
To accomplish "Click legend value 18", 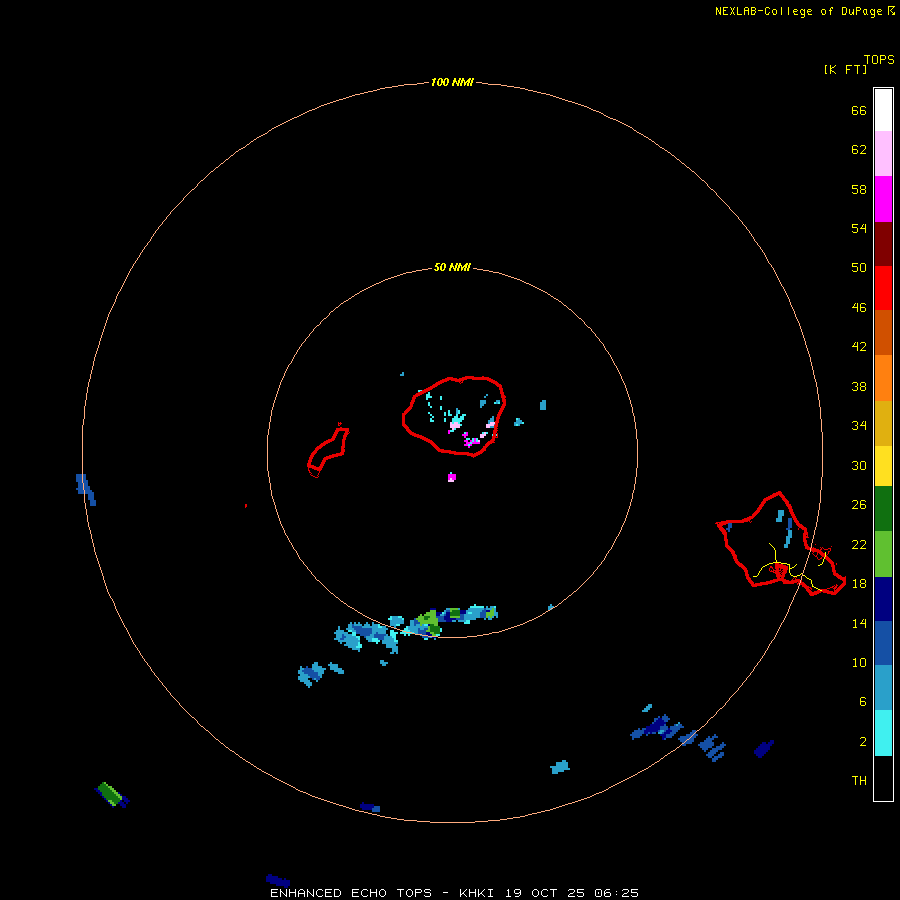I will (859, 584).
